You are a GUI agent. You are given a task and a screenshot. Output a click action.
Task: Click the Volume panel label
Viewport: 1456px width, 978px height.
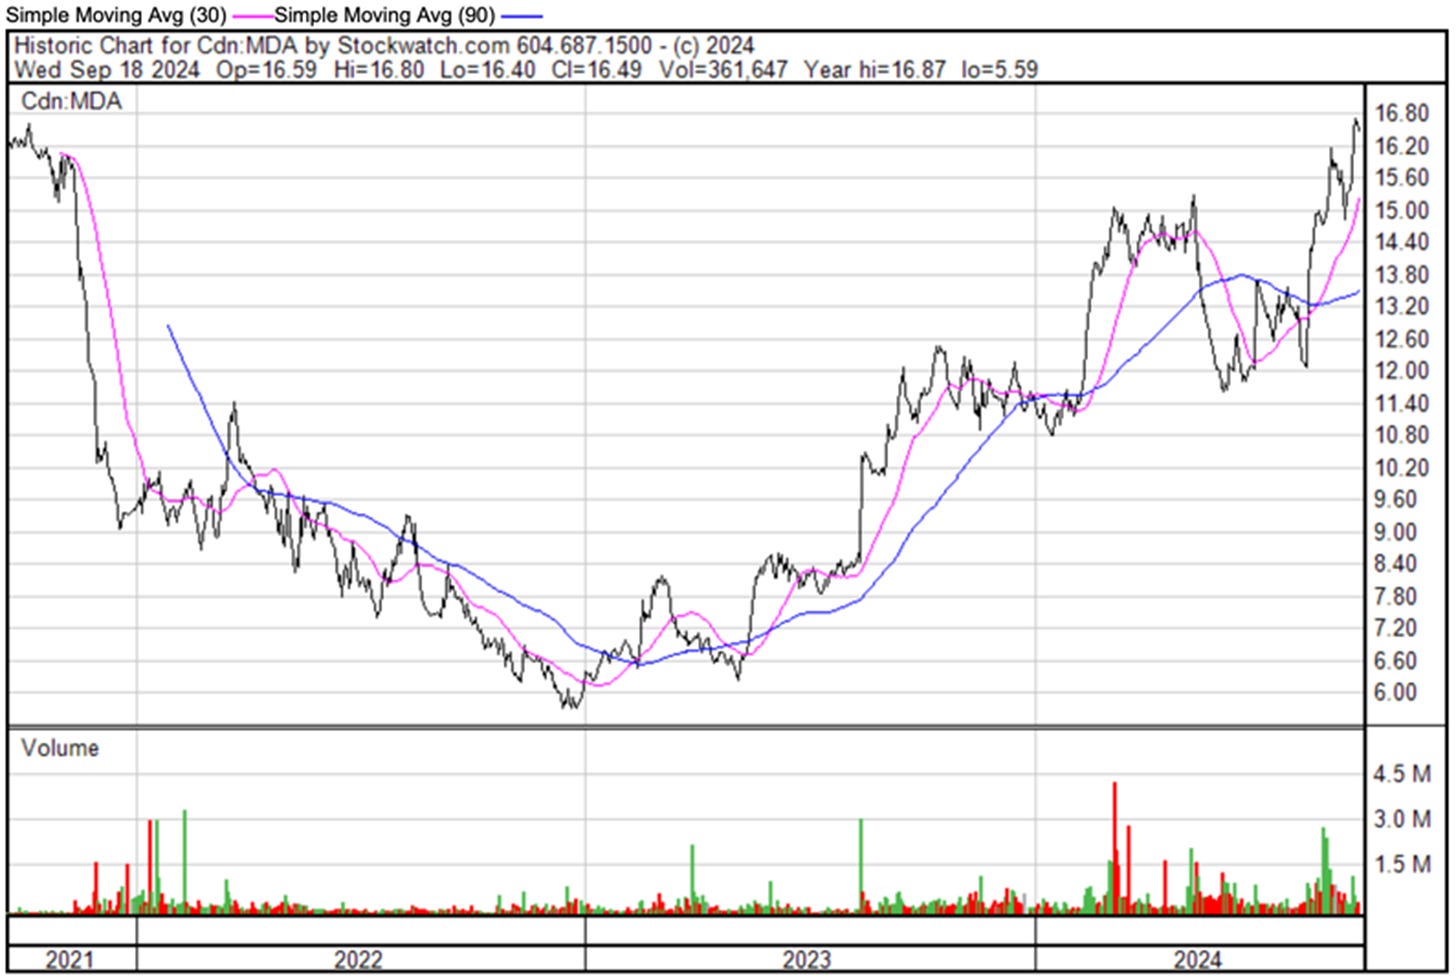click(x=60, y=748)
